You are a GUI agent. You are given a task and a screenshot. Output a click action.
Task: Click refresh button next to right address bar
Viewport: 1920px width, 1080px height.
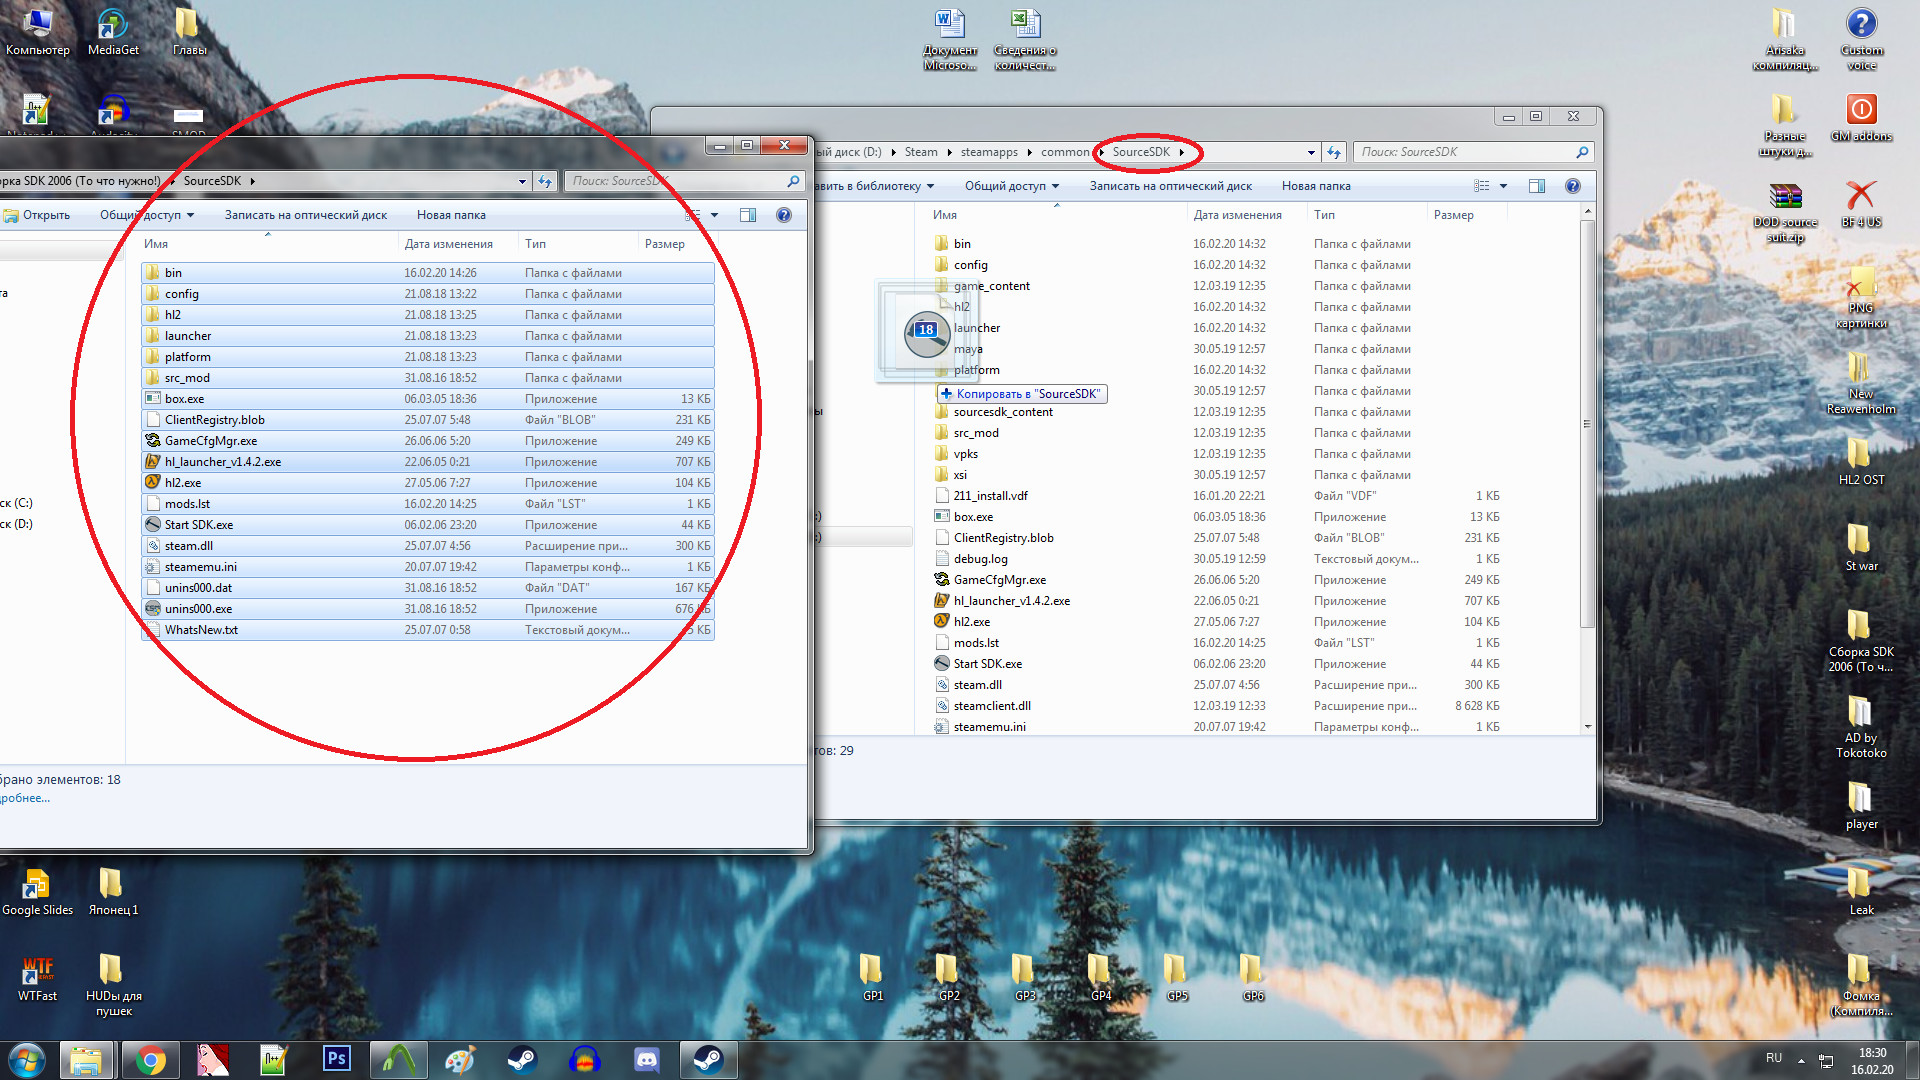click(x=1334, y=152)
